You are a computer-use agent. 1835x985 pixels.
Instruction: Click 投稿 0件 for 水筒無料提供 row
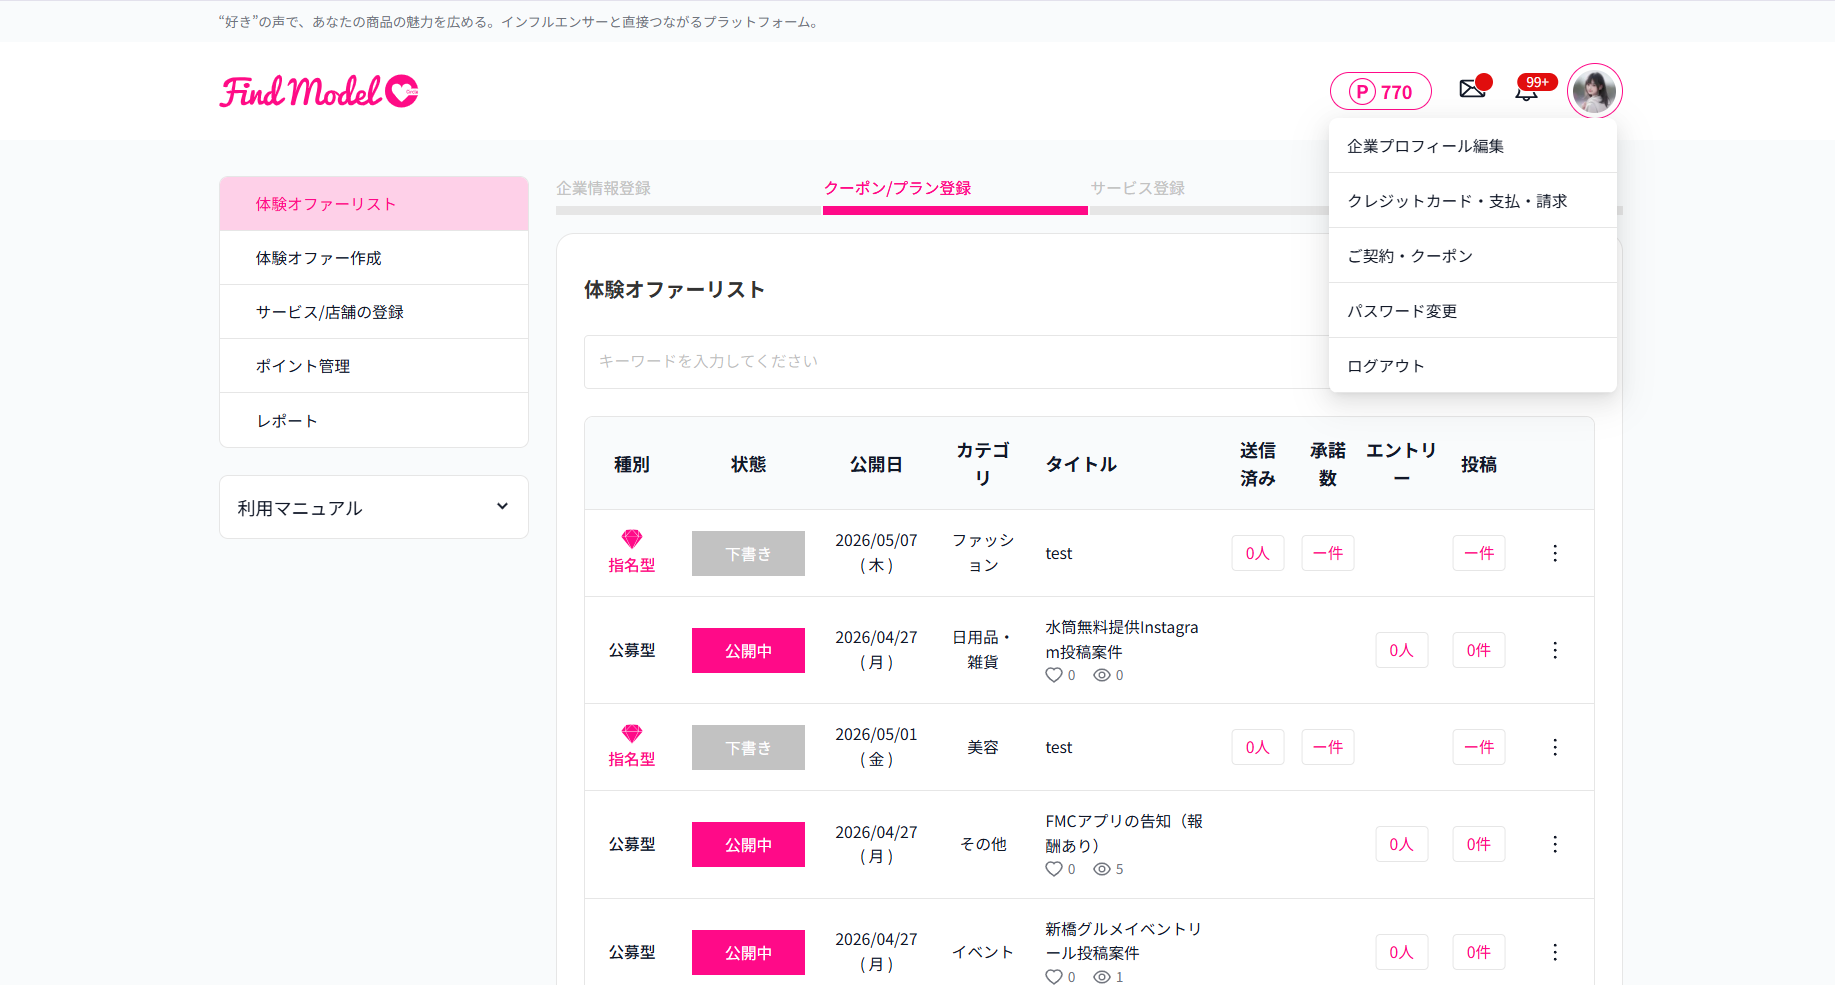click(x=1479, y=650)
